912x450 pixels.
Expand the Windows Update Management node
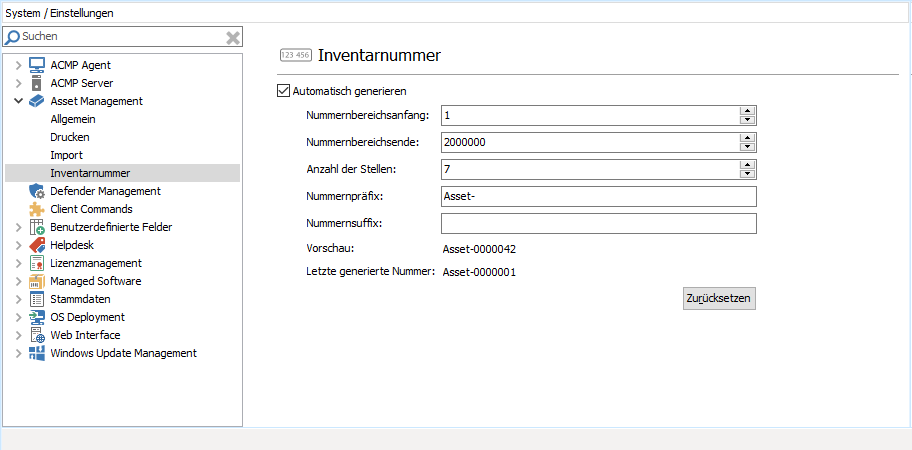point(19,353)
